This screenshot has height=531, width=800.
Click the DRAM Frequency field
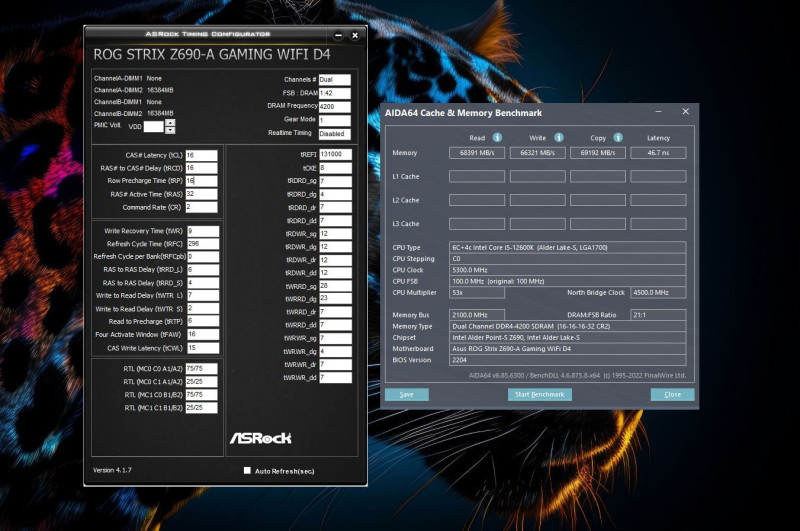[x=335, y=107]
